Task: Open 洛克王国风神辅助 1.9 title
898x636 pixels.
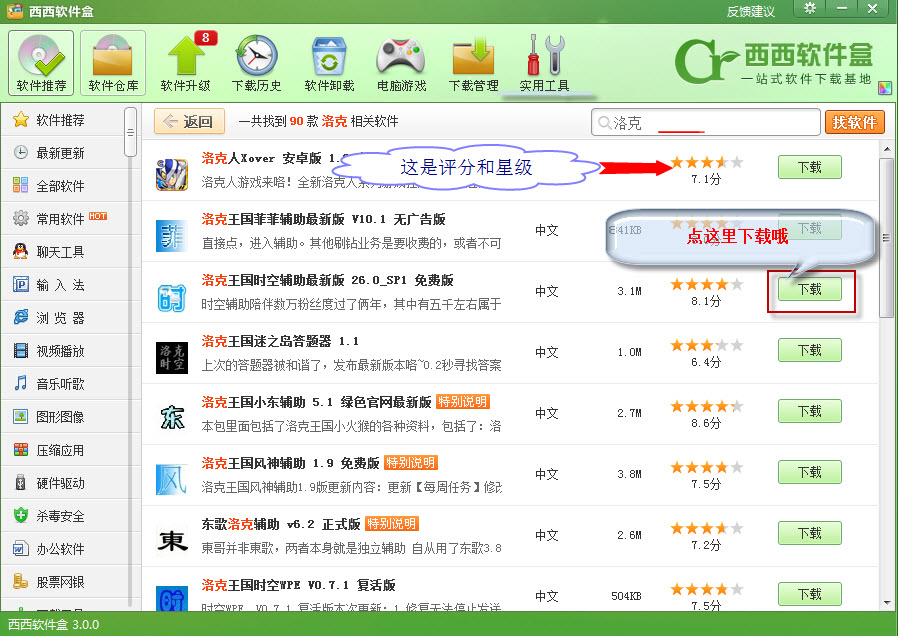Action: [x=290, y=463]
